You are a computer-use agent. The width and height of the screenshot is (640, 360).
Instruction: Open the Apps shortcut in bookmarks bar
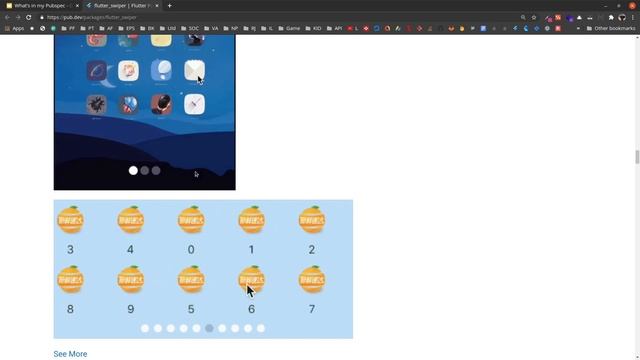(14, 29)
